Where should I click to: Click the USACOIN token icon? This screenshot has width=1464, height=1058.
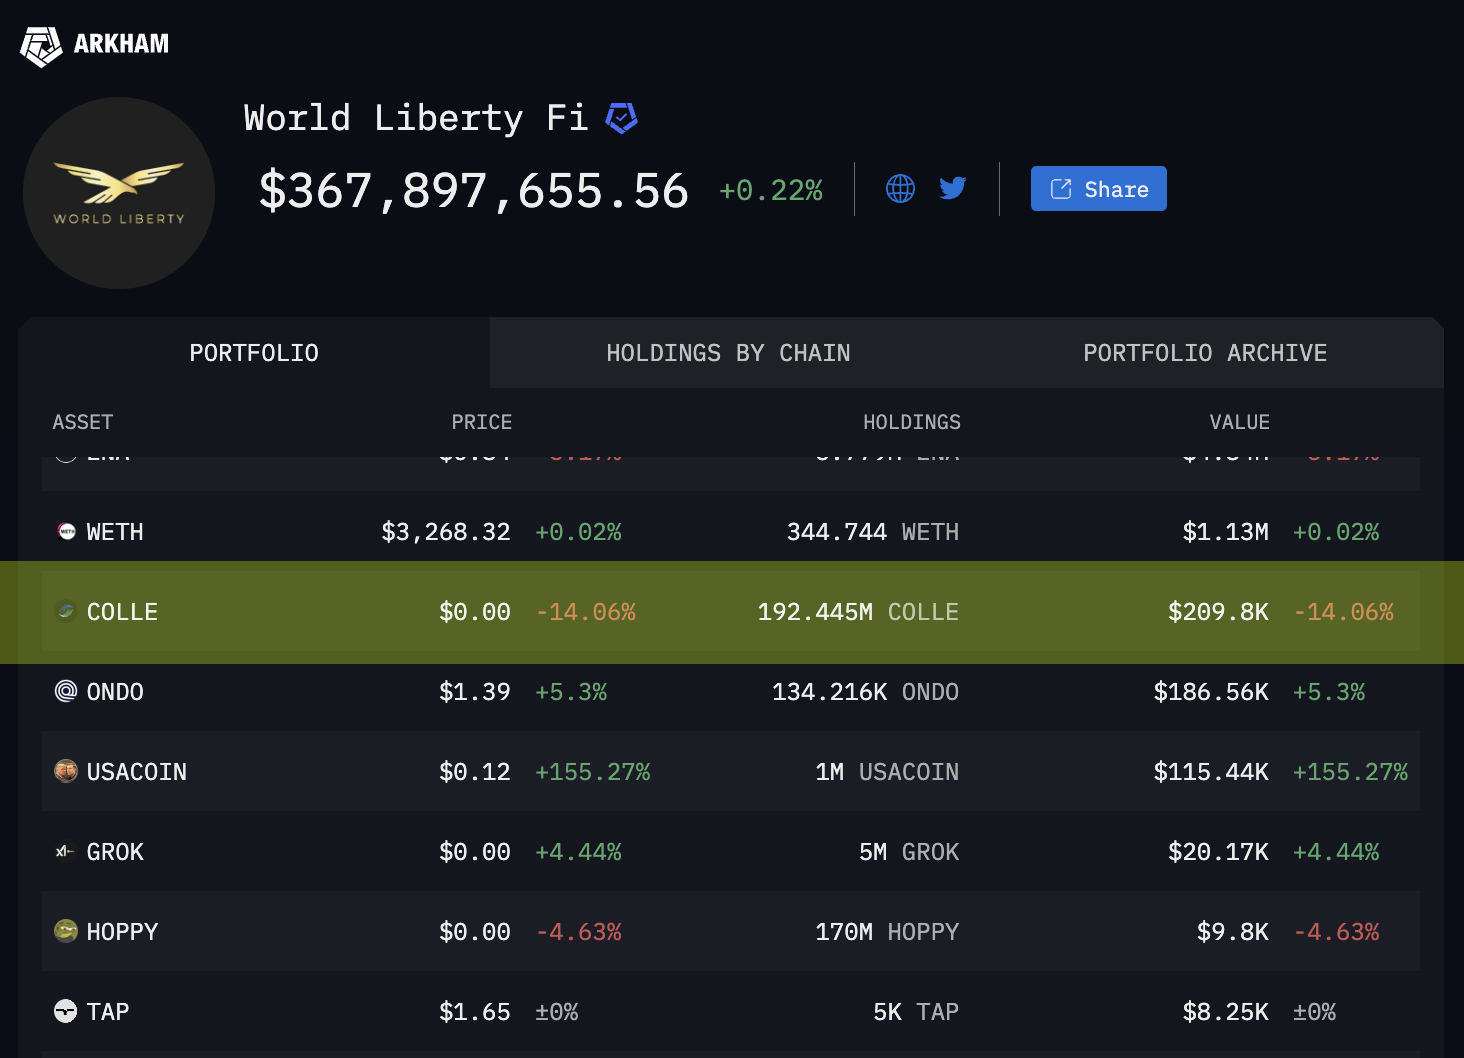point(64,771)
